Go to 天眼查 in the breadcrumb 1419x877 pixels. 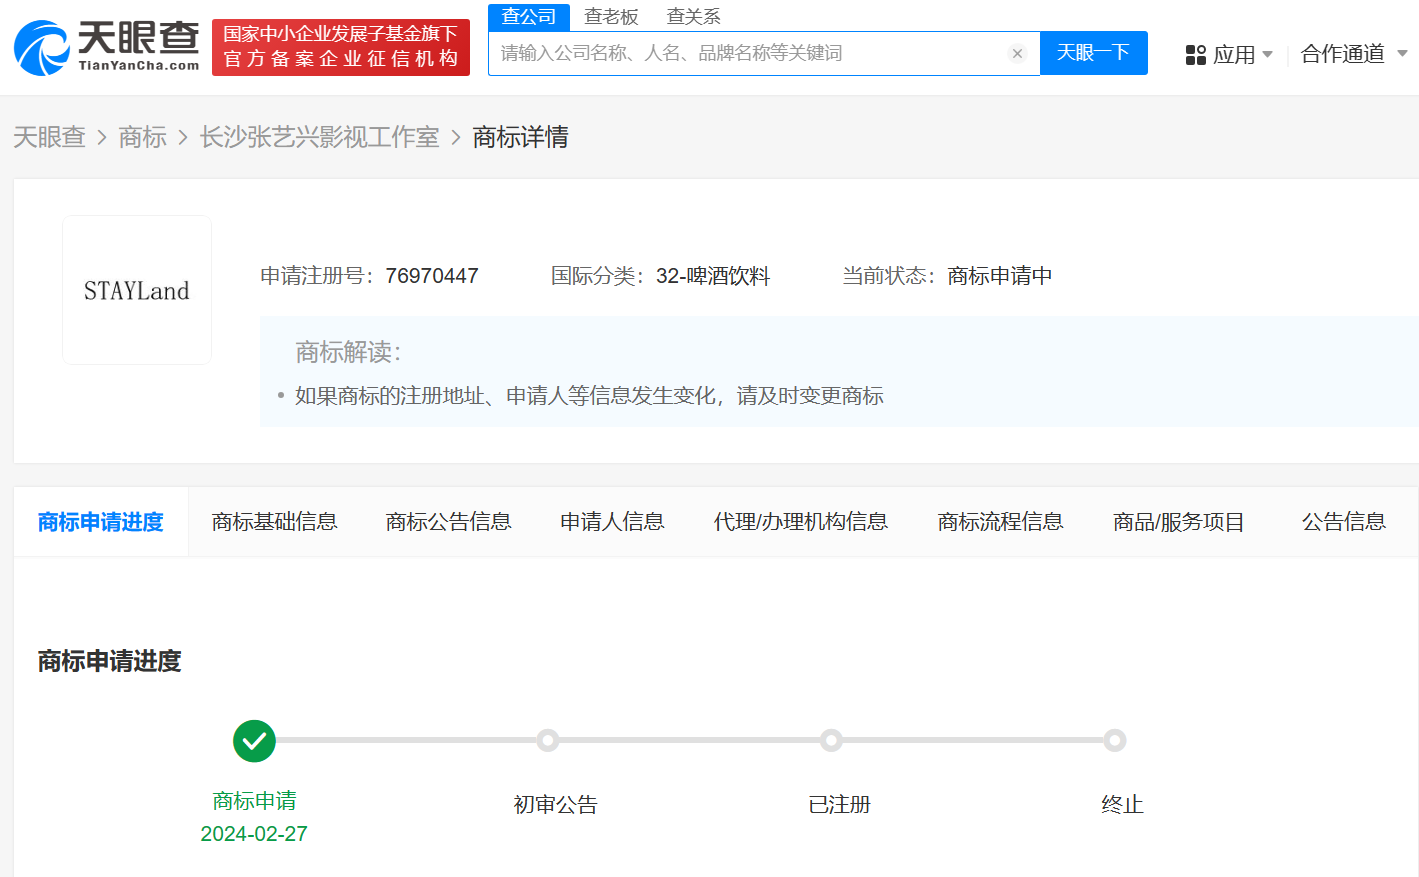pyautogui.click(x=49, y=137)
